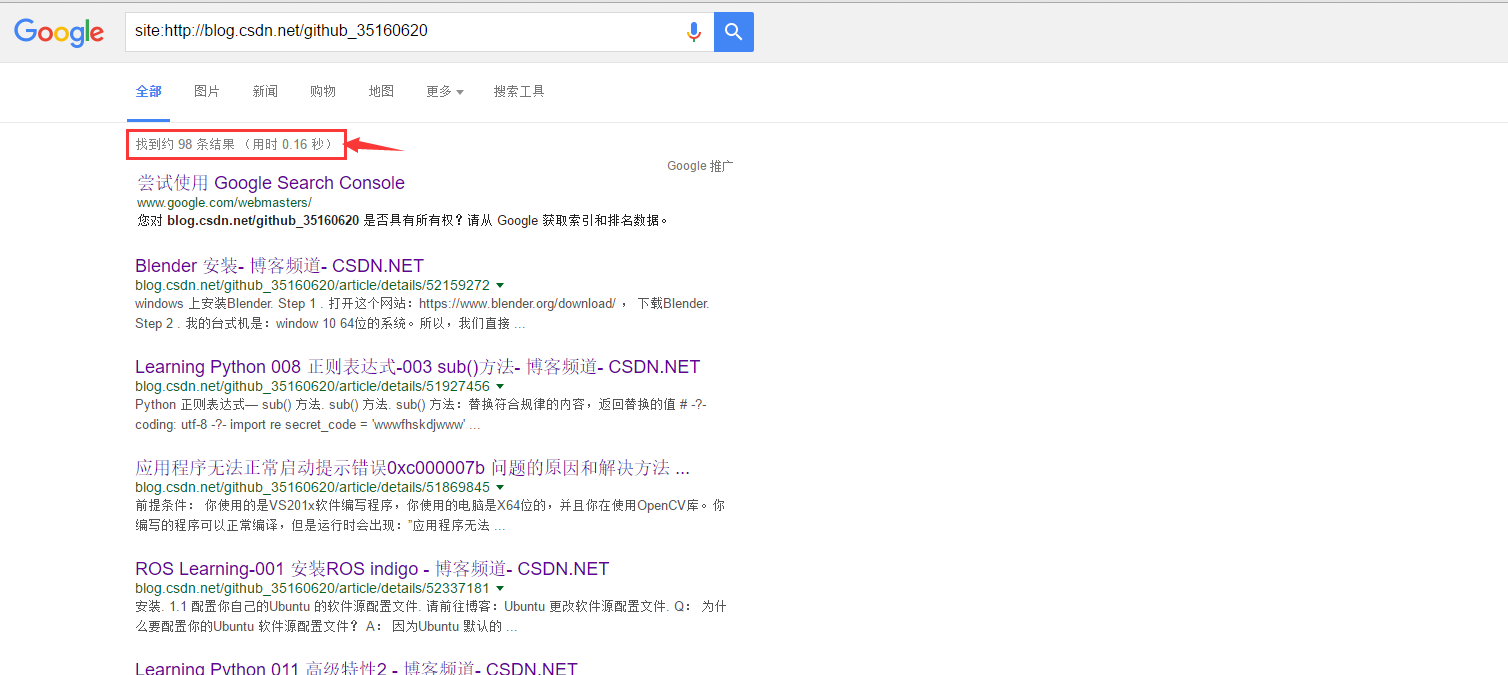This screenshot has height=675, width=1508.
Task: Switch to the 图片 tab
Action: [x=207, y=91]
